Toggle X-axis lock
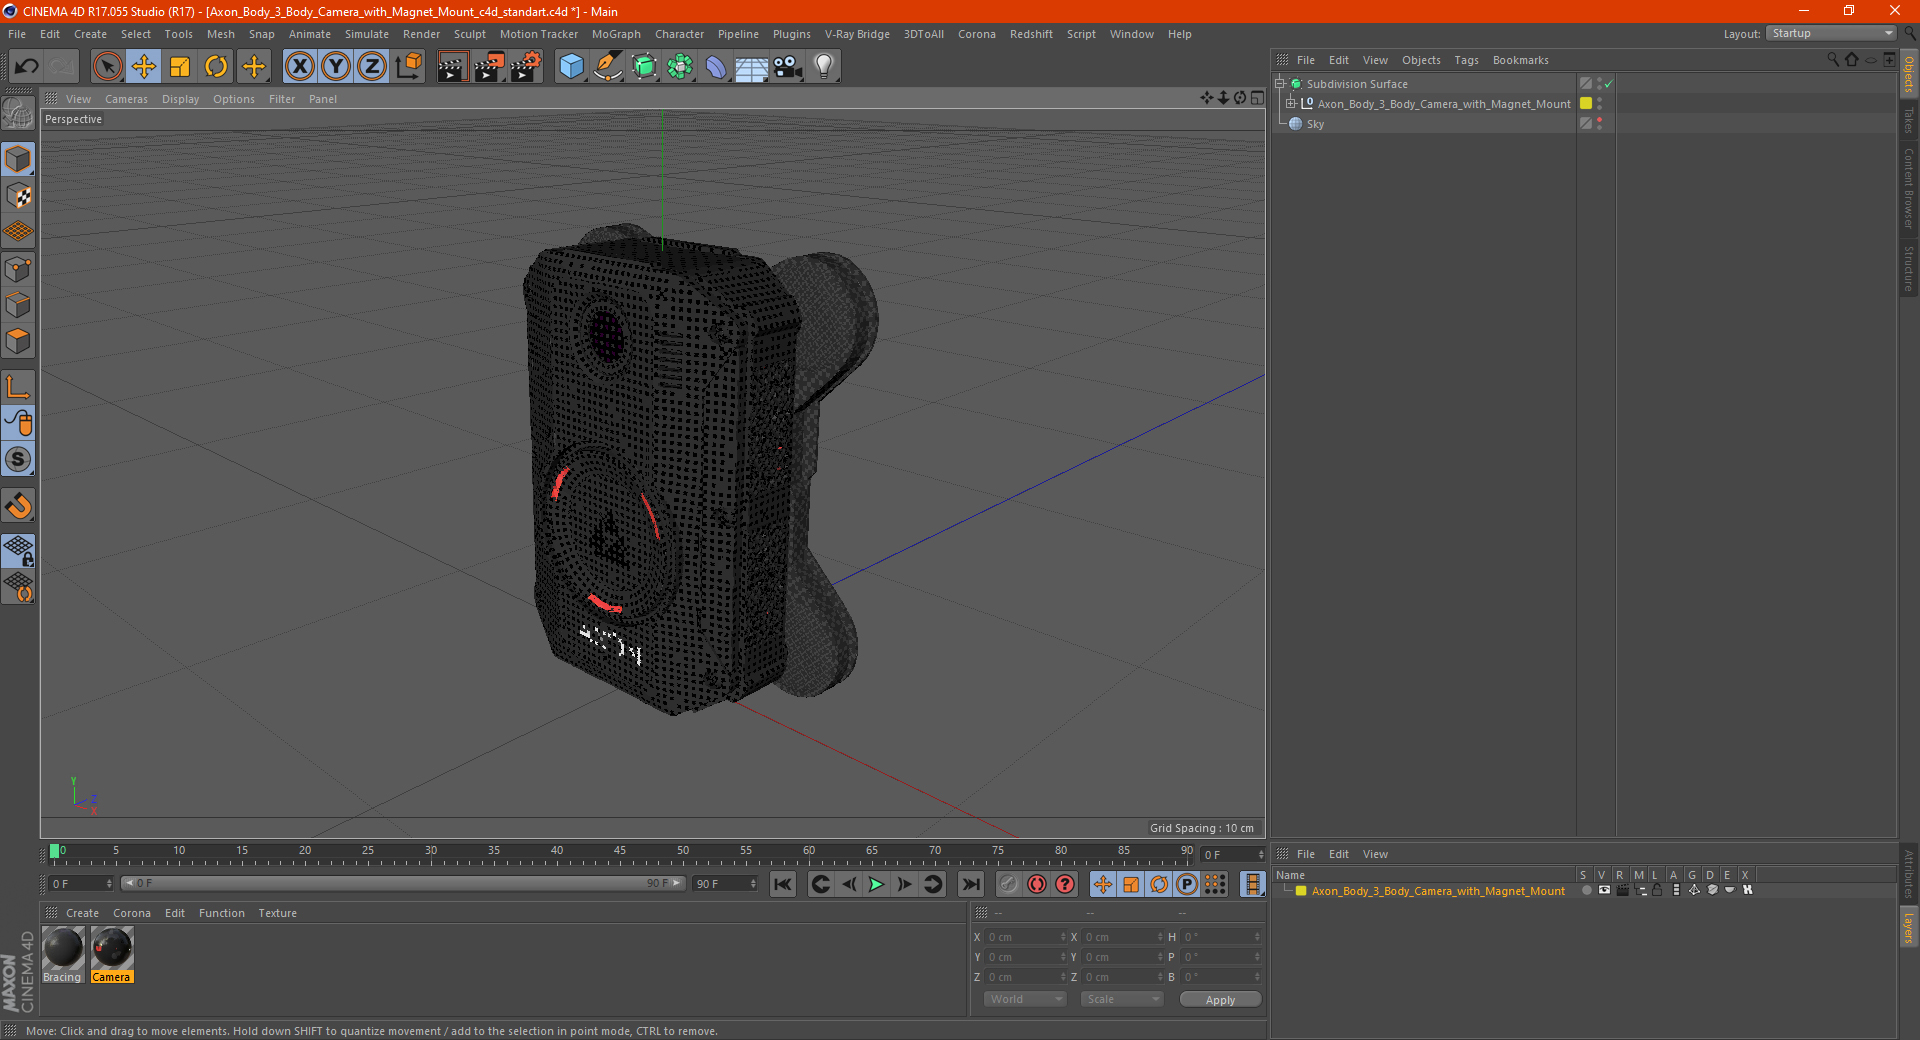Screen dimensions: 1920x1040 [x=299, y=67]
